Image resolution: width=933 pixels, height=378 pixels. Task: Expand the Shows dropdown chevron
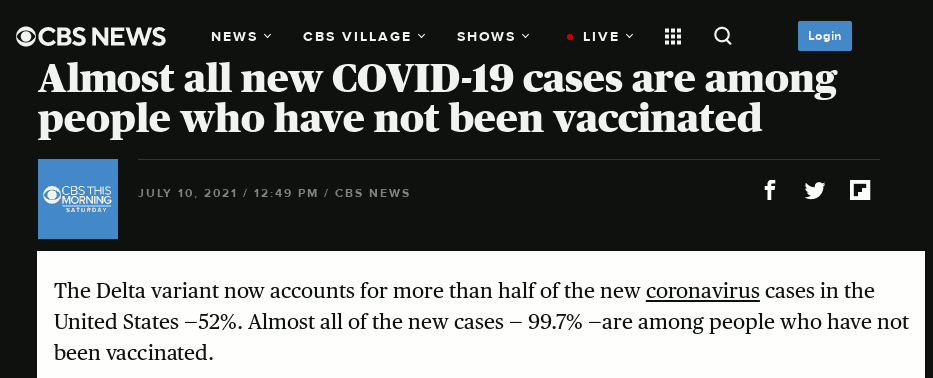[x=525, y=36]
